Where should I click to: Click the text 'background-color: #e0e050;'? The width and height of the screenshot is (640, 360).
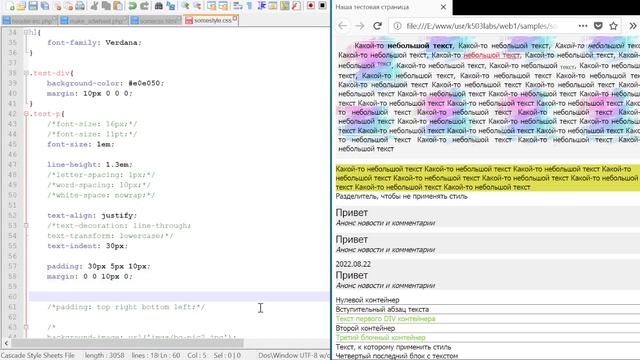[x=105, y=83]
